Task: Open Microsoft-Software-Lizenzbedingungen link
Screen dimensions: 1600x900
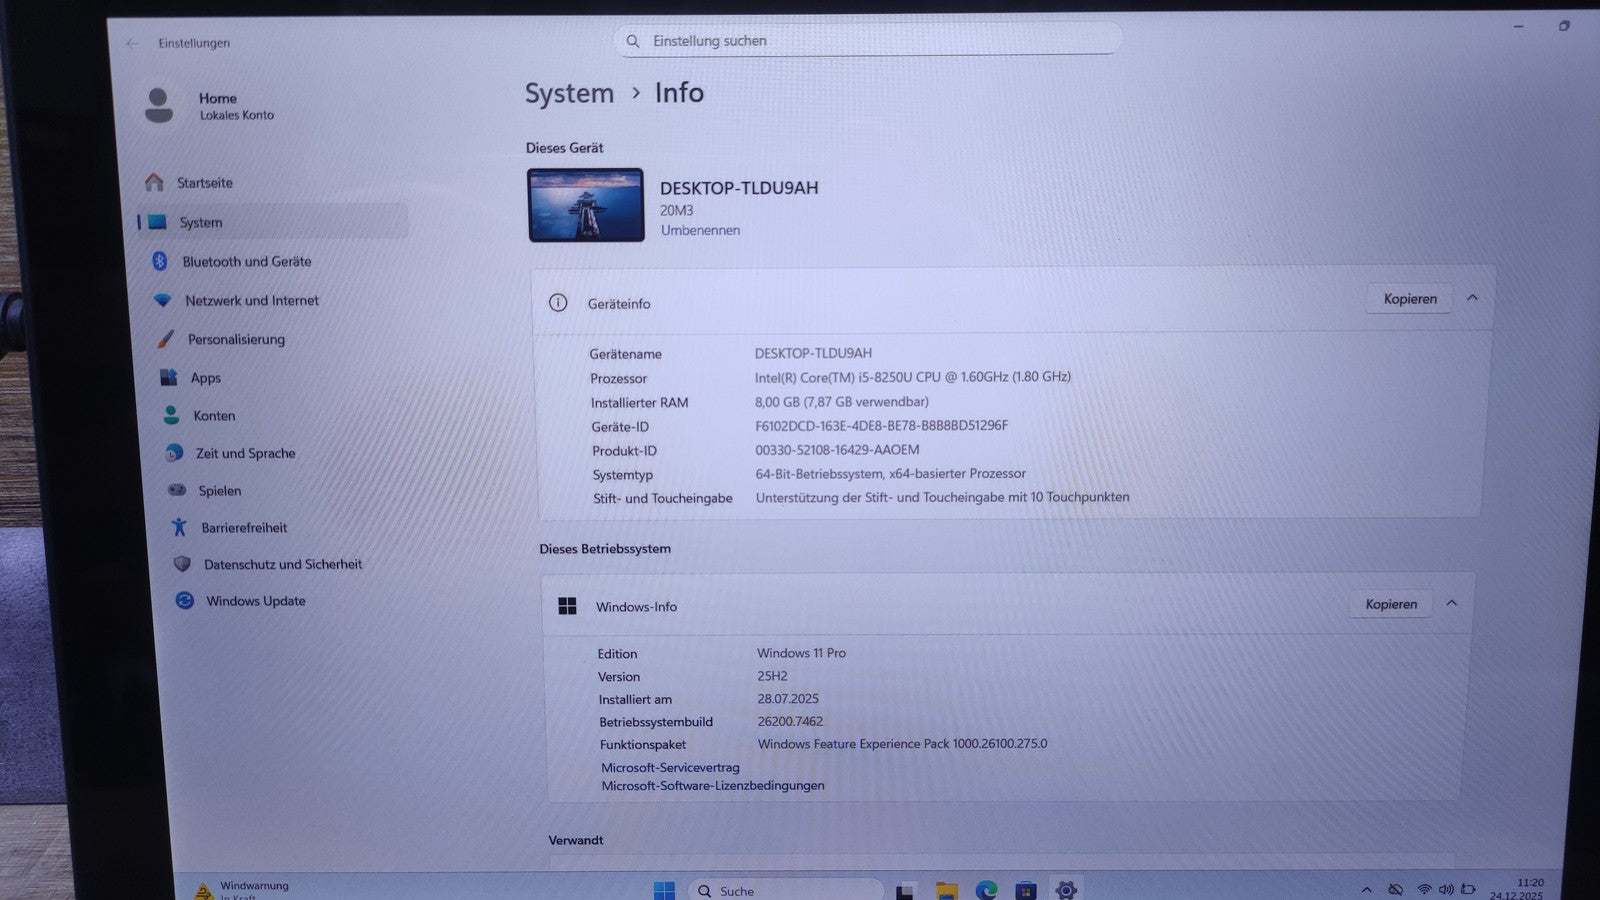Action: point(713,786)
